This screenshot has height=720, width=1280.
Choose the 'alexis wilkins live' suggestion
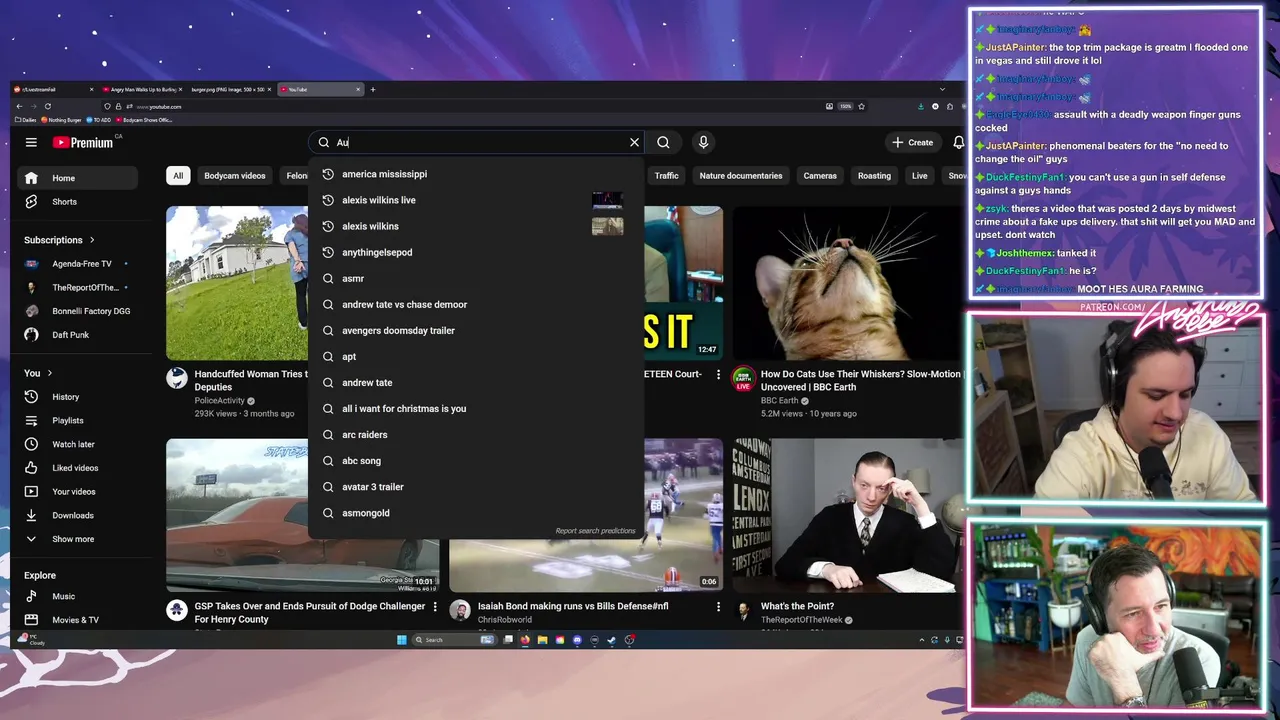pos(475,200)
